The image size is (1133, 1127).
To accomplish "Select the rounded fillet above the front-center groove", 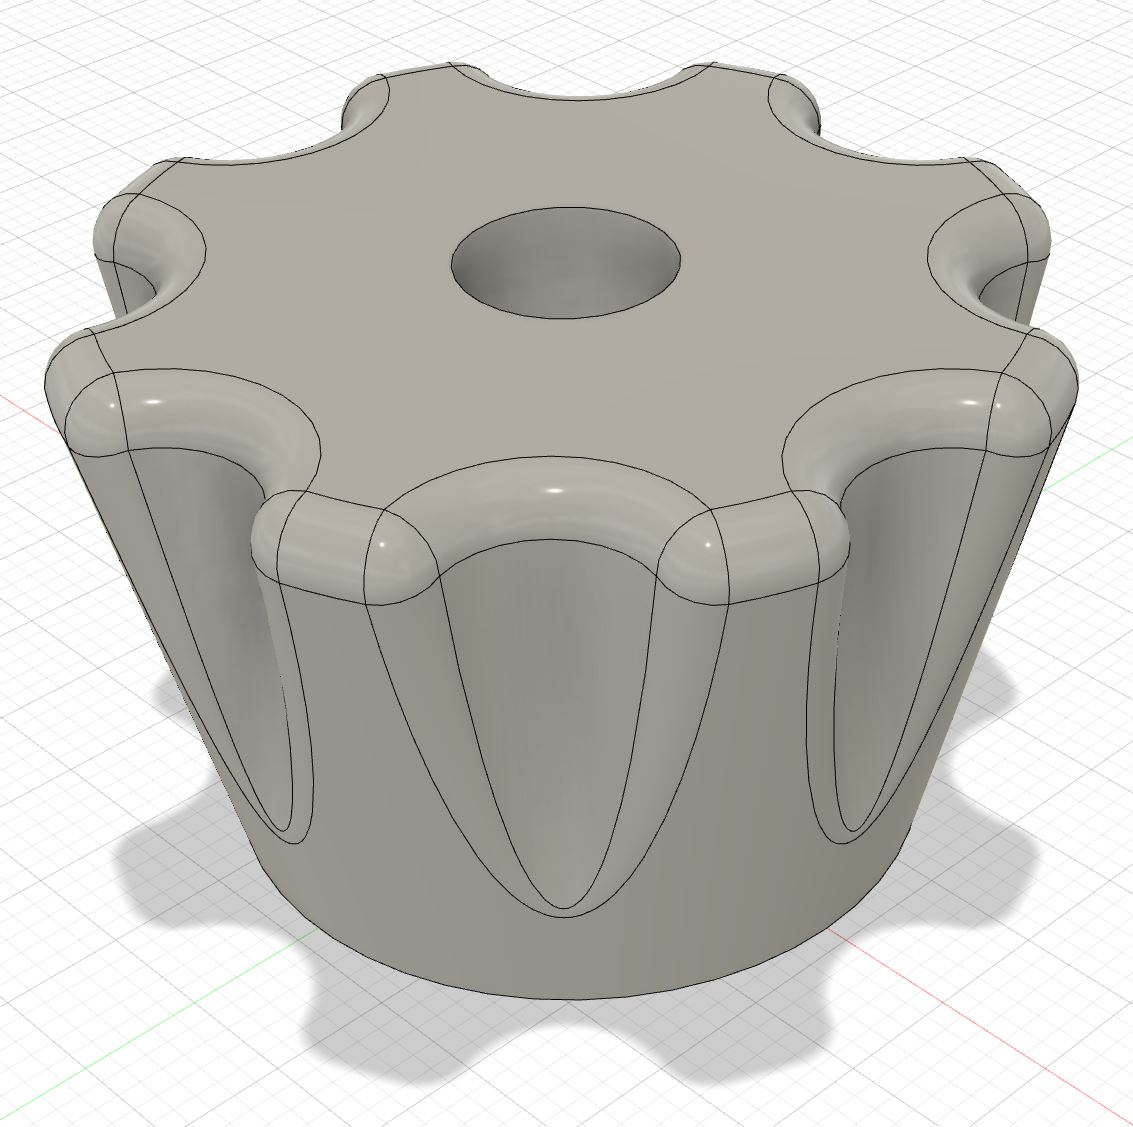I will coord(553,498).
